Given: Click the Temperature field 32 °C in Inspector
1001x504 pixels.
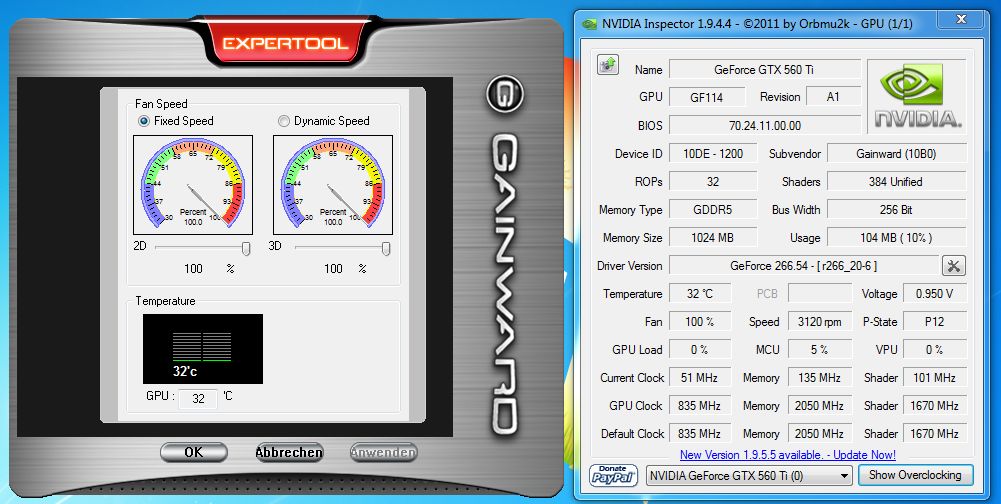Looking at the screenshot, I should click(x=700, y=294).
